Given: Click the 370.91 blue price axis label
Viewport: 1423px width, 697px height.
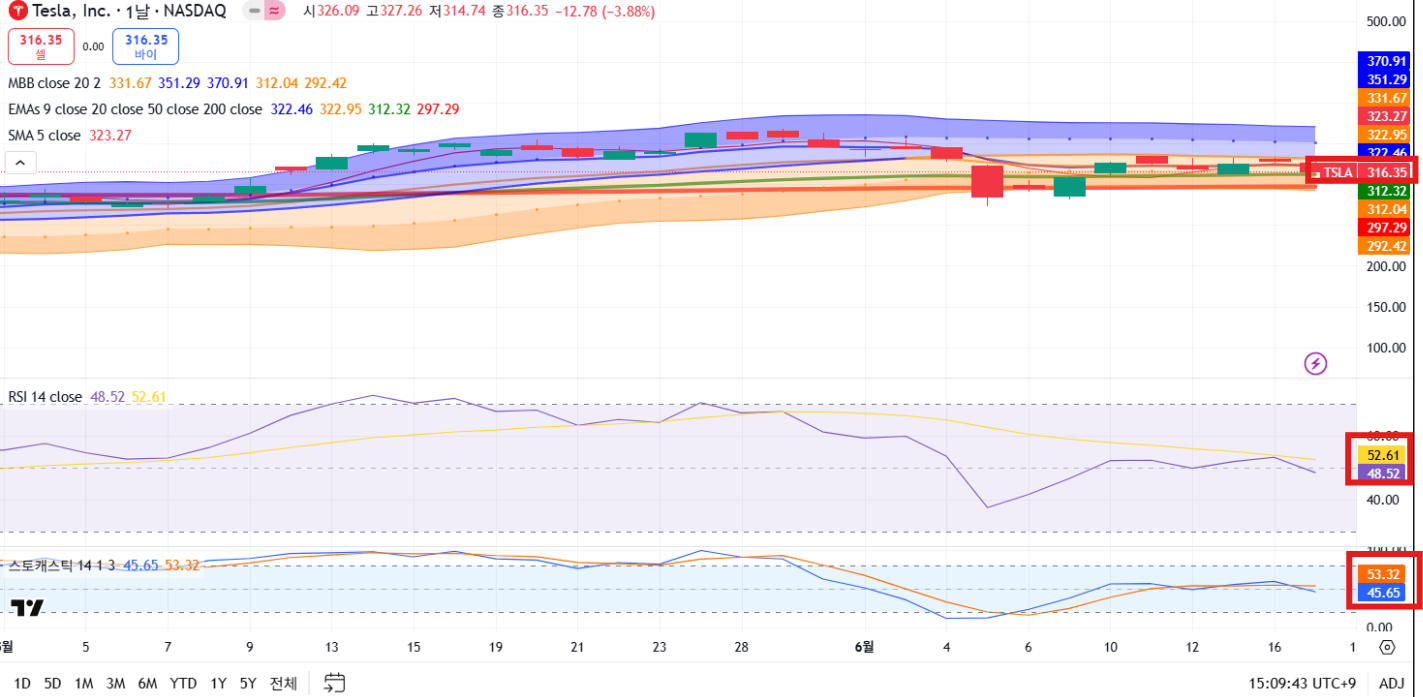Looking at the screenshot, I should tap(1386, 61).
